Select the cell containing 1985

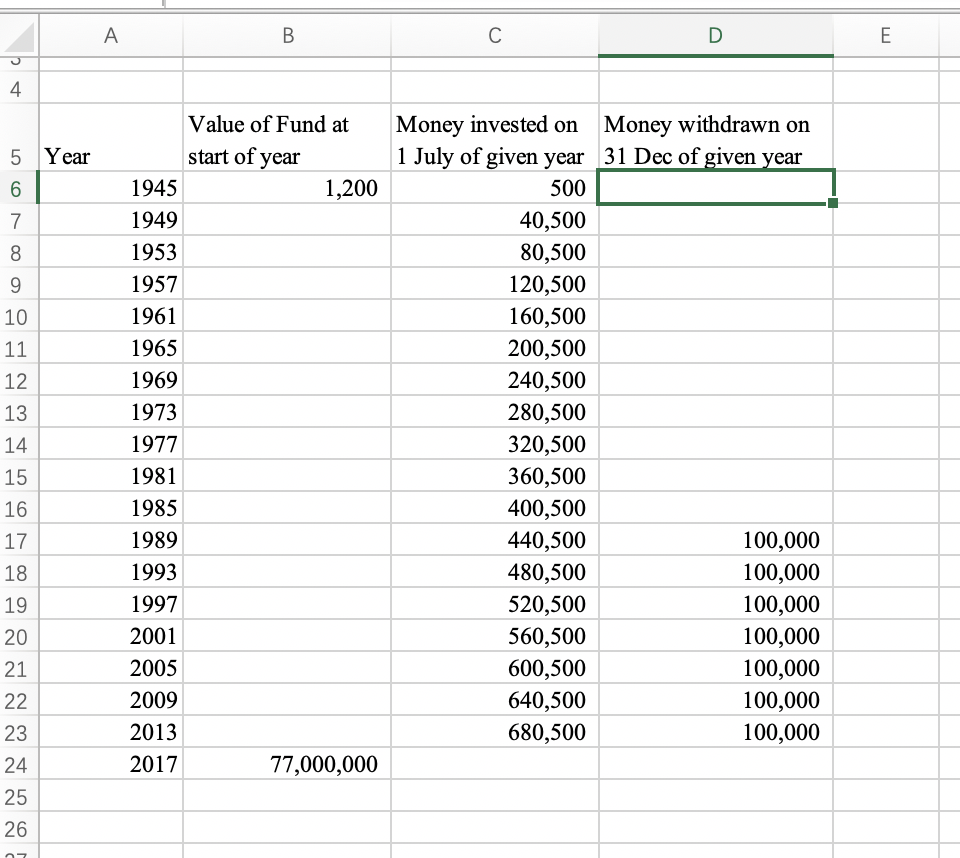(111, 508)
